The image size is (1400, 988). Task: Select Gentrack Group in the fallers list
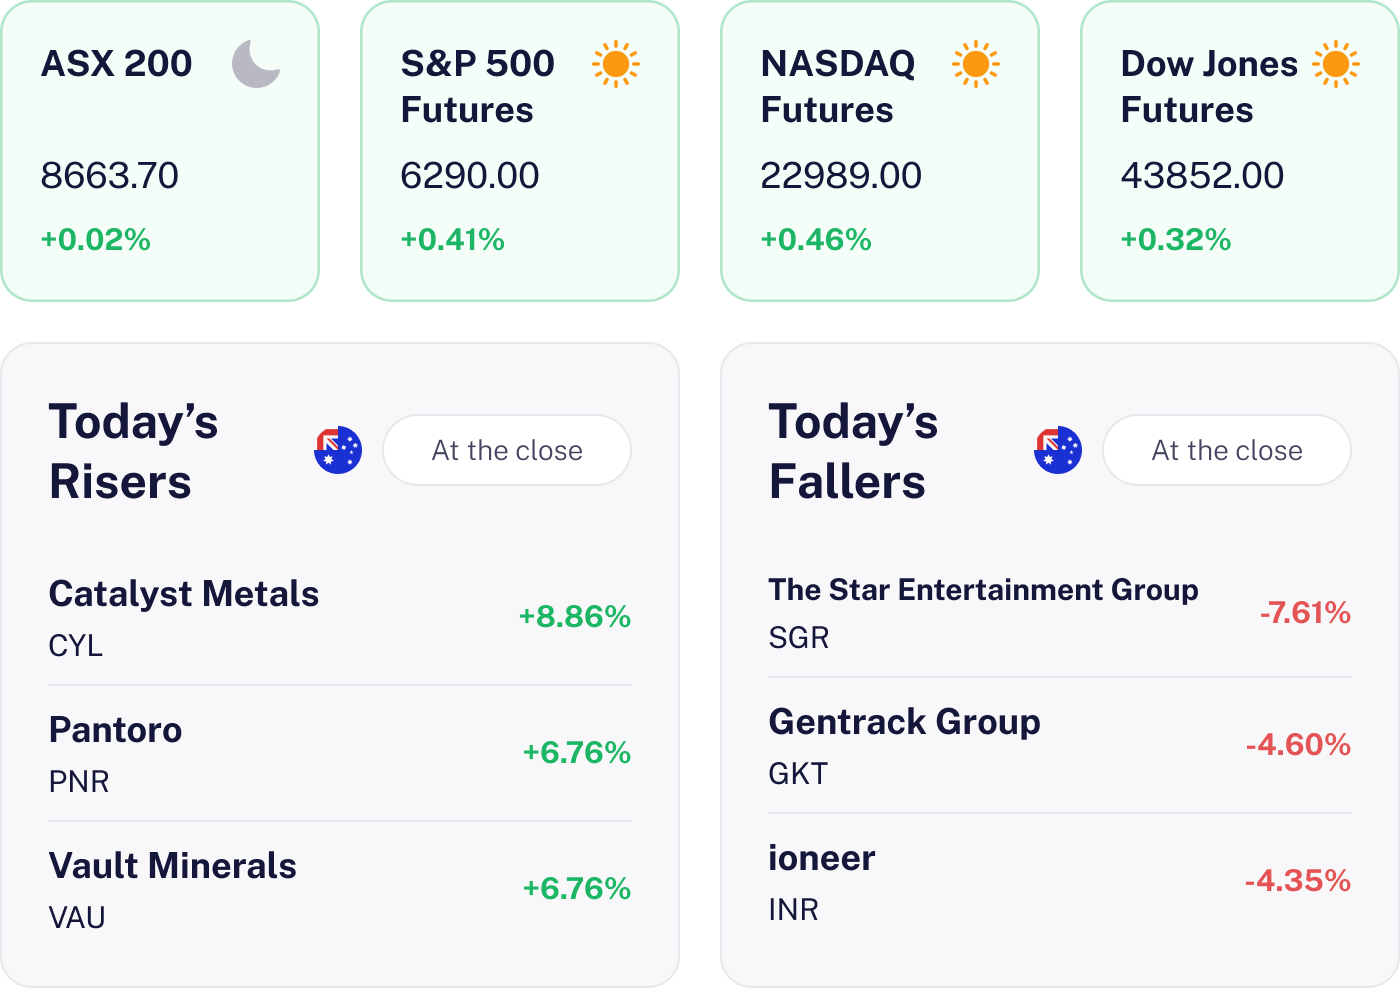coord(904,722)
